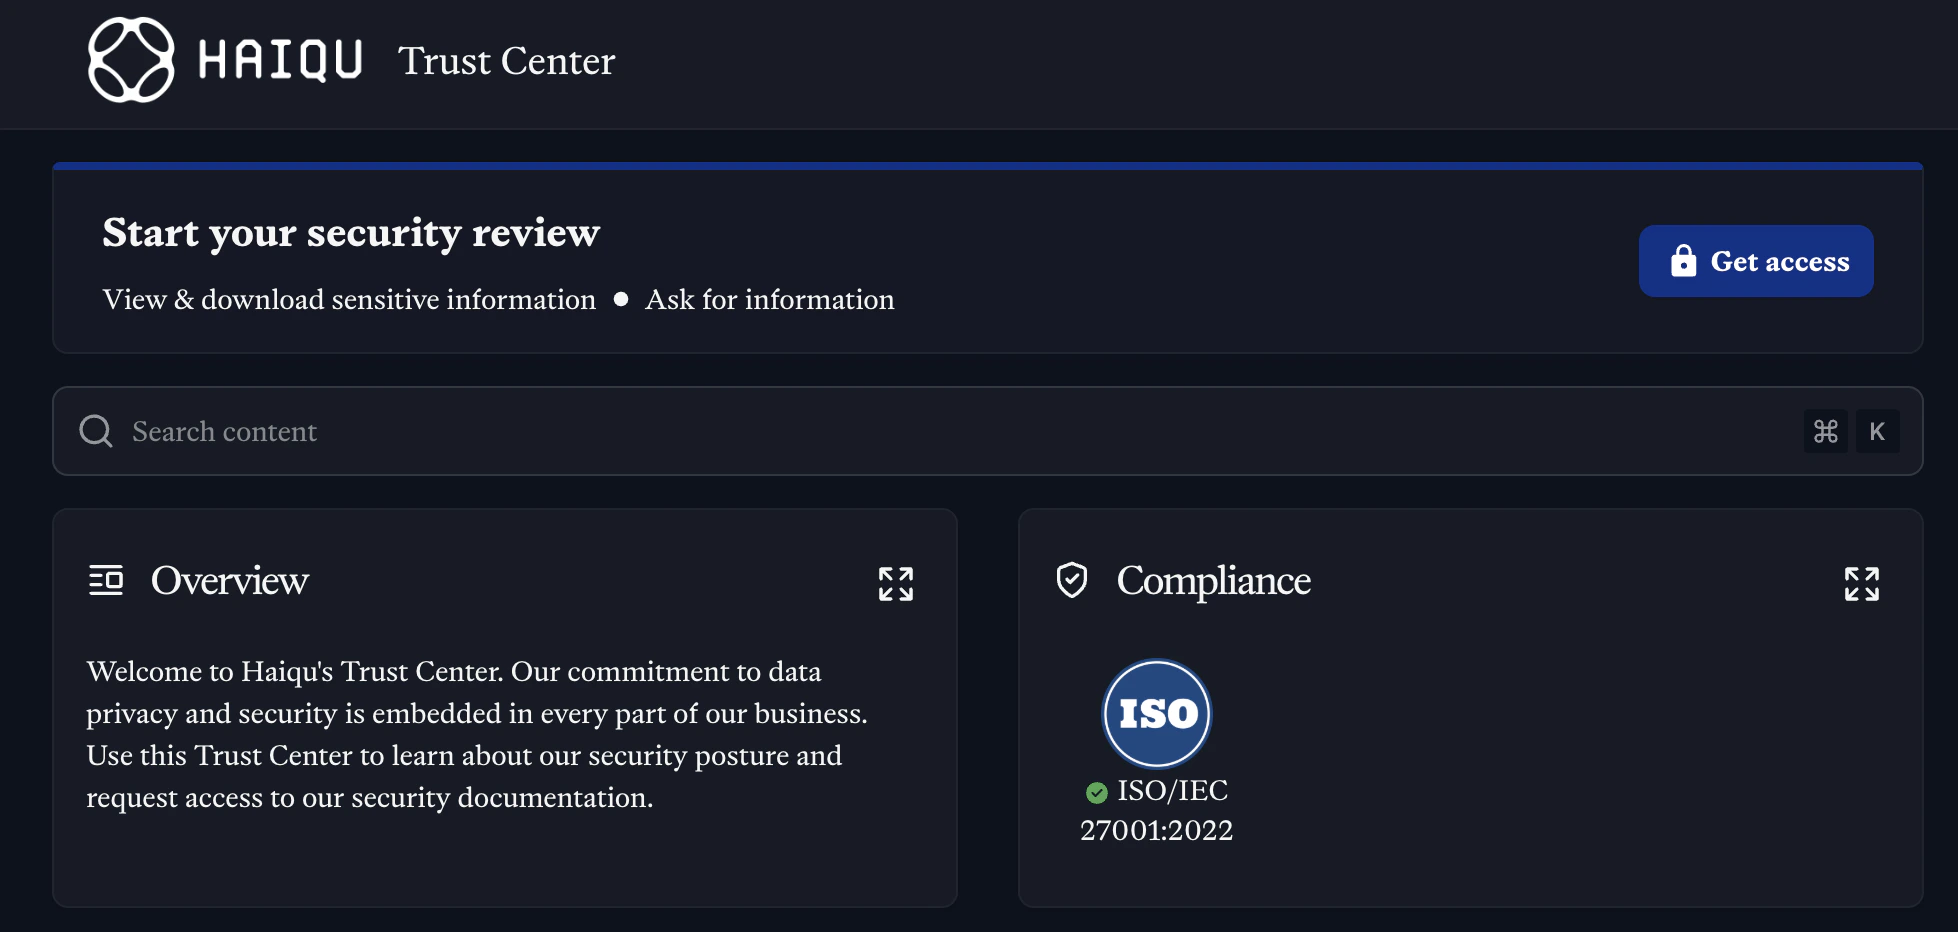Viewport: 1958px width, 932px height.
Task: Click the Compliance section title
Action: point(1214,580)
